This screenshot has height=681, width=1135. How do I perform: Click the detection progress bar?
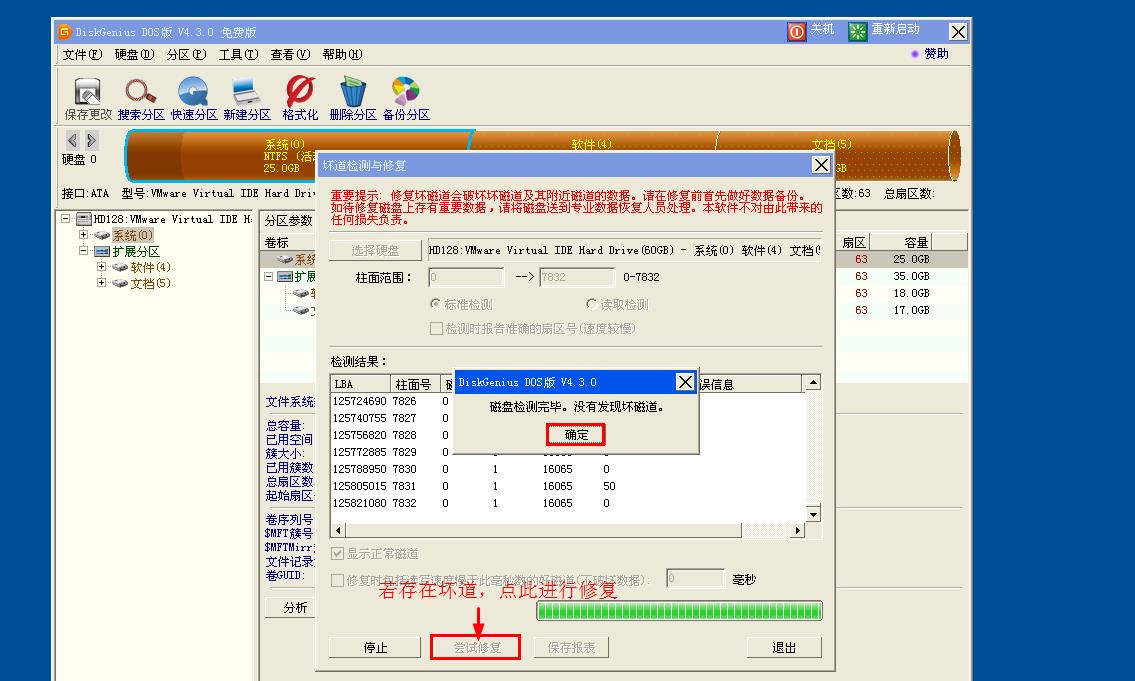coord(679,611)
